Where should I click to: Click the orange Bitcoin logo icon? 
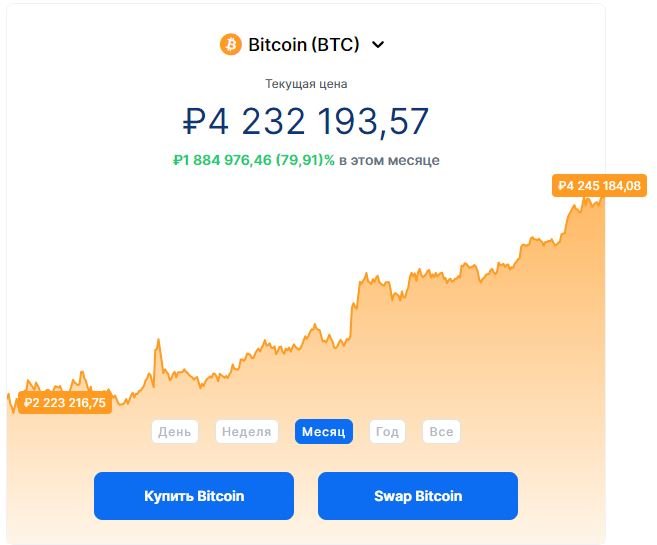click(x=230, y=44)
